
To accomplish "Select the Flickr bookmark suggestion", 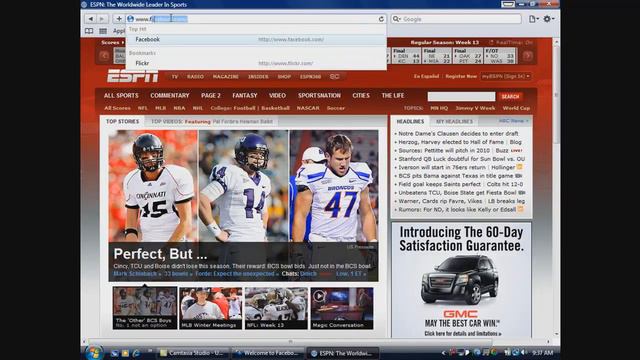I will pyautogui.click(x=256, y=63).
